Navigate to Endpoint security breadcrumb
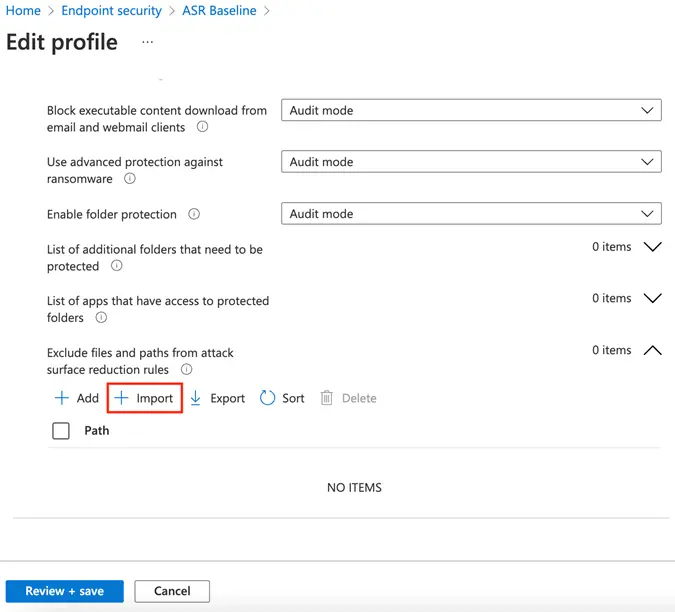 click(111, 11)
